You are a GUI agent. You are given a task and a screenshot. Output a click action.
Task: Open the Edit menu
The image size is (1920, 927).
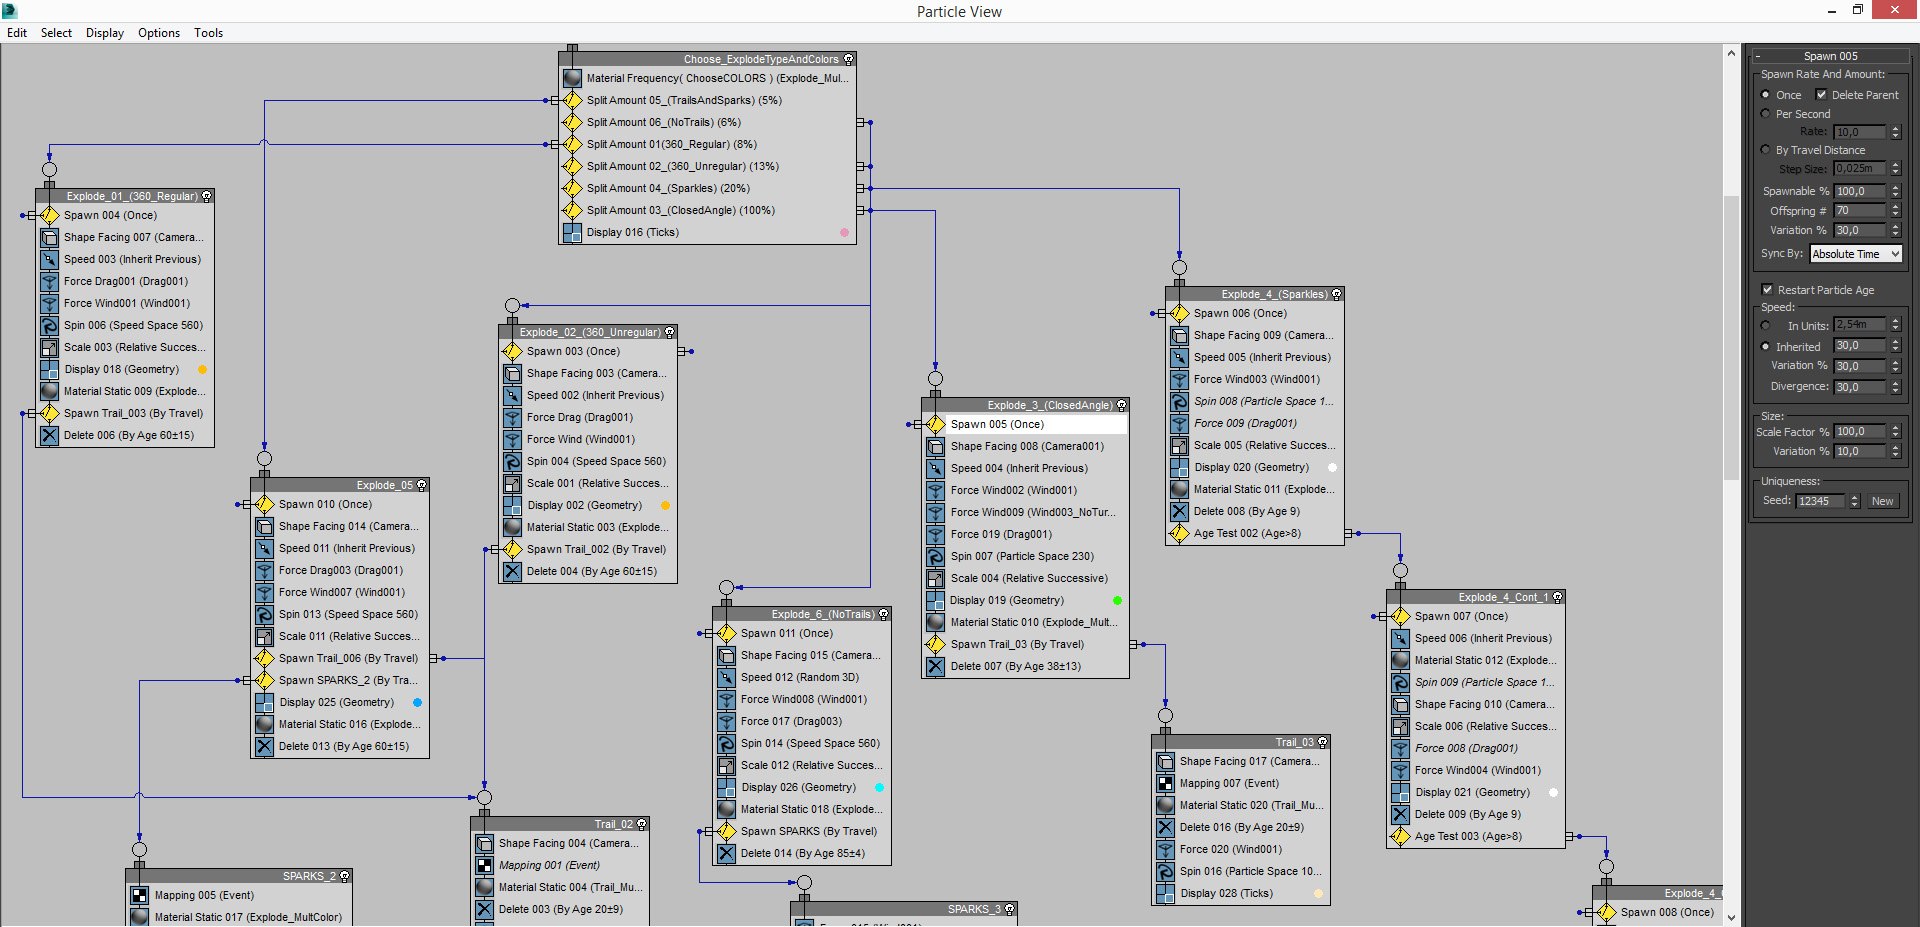pos(17,33)
